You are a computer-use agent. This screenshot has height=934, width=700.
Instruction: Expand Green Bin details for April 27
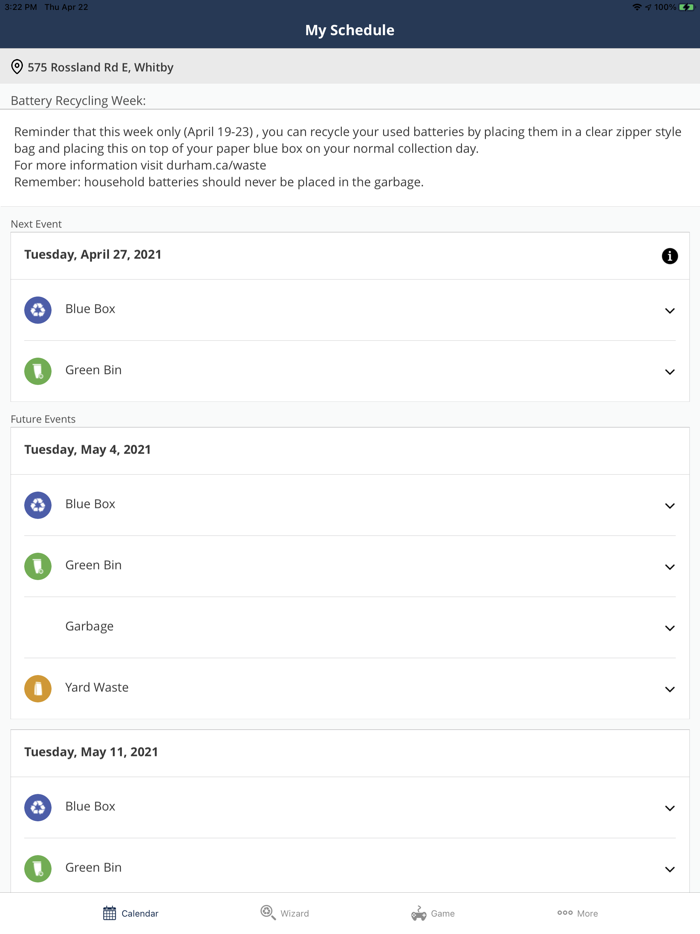pos(670,372)
